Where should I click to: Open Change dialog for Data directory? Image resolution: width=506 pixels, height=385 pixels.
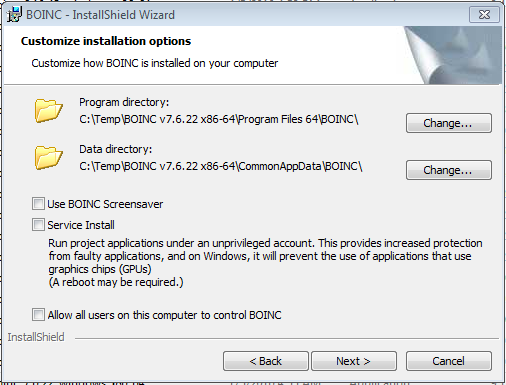(449, 170)
